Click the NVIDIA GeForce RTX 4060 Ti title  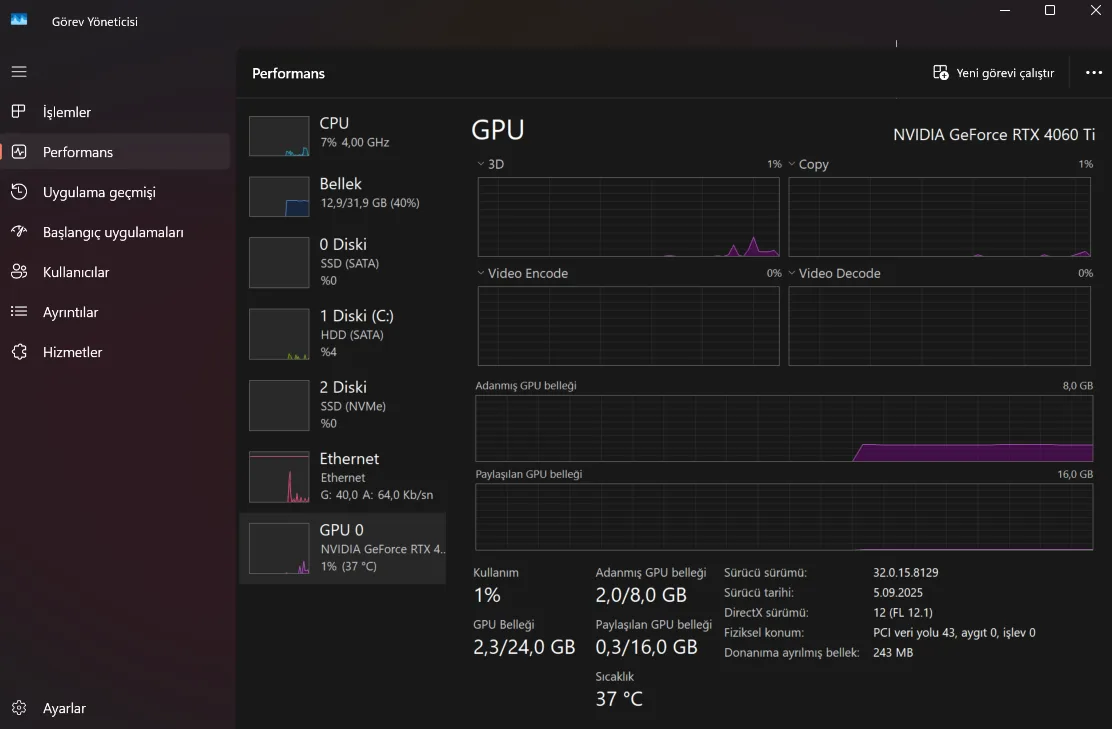click(994, 135)
